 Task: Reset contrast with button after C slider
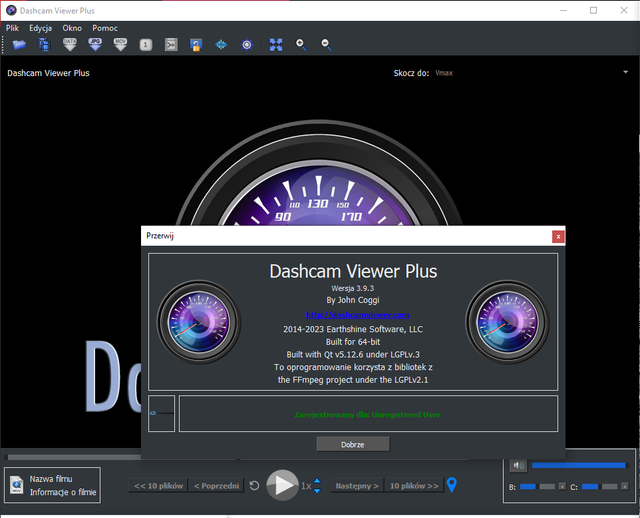click(x=624, y=487)
